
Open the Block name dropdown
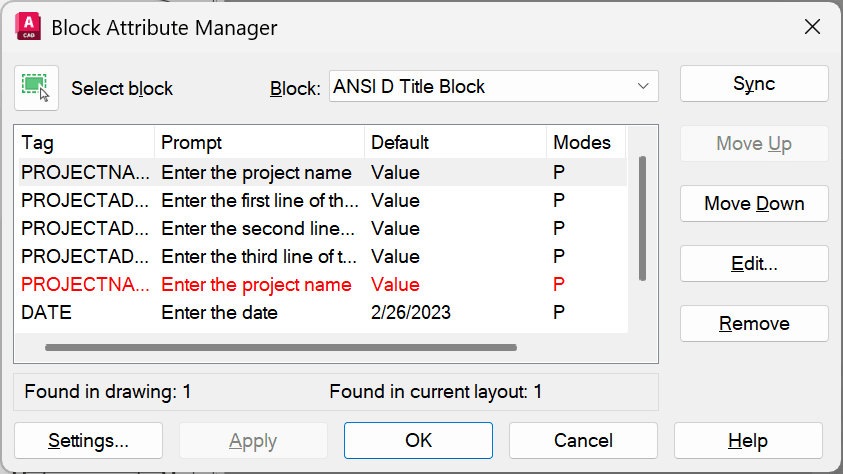tap(494, 87)
